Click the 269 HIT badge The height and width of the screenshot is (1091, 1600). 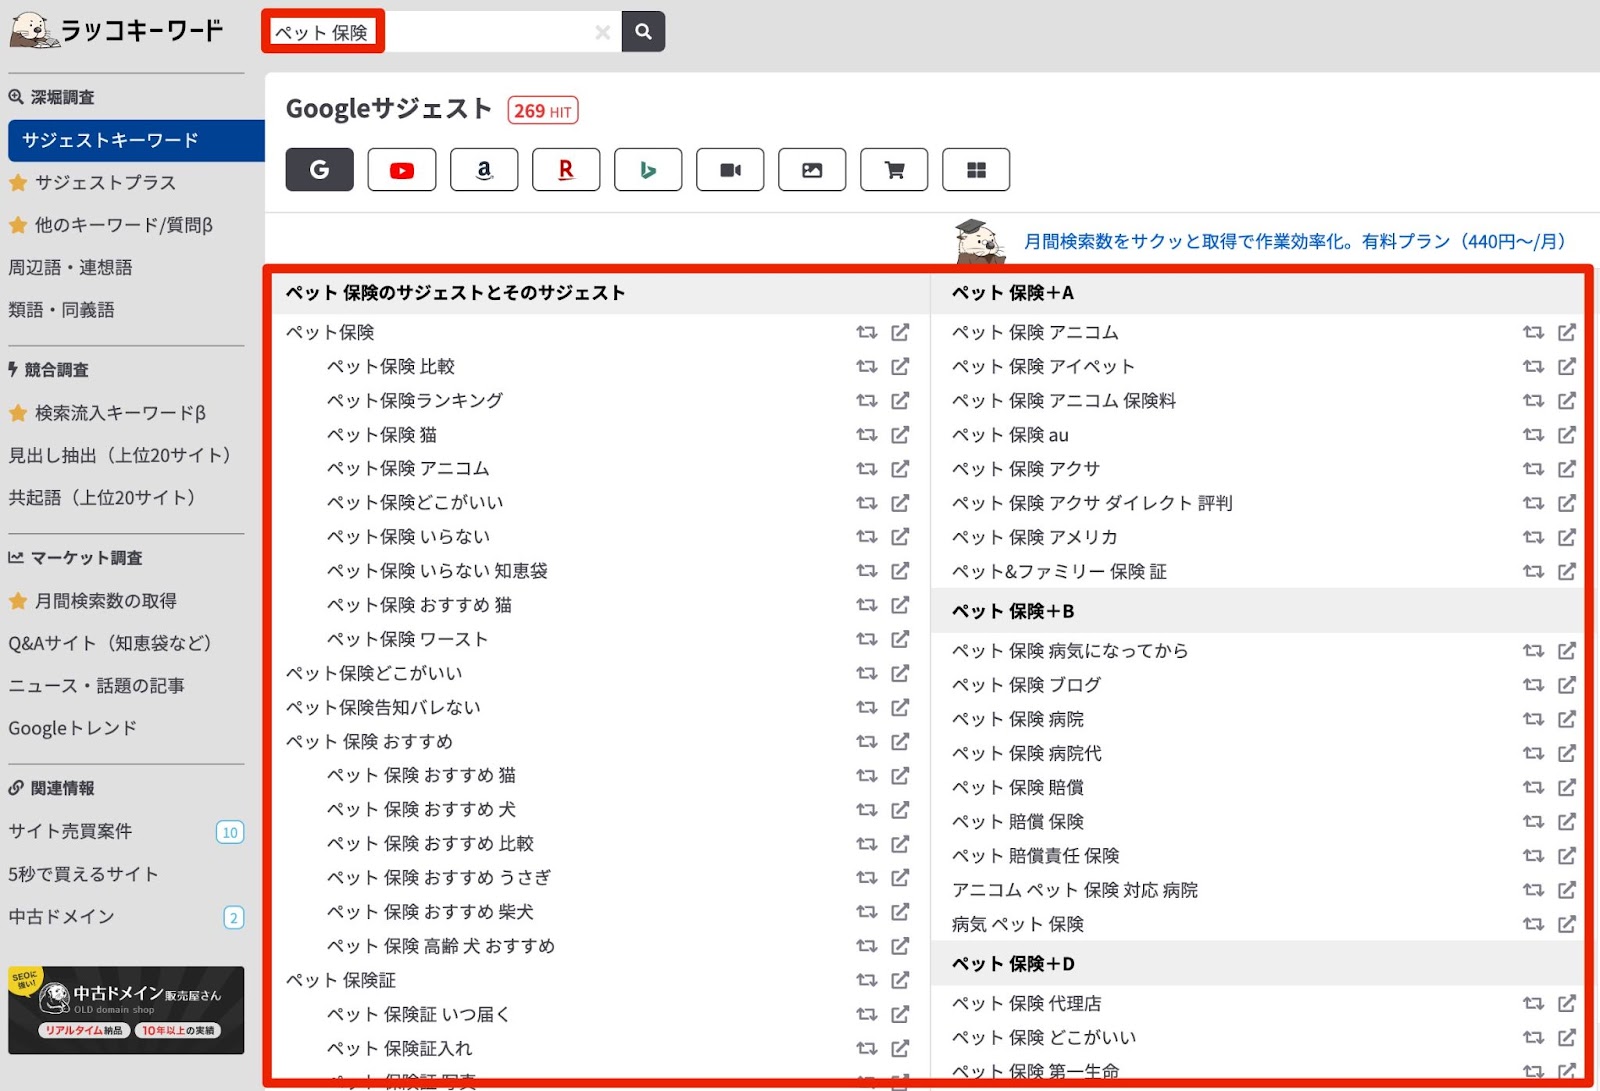coord(543,110)
